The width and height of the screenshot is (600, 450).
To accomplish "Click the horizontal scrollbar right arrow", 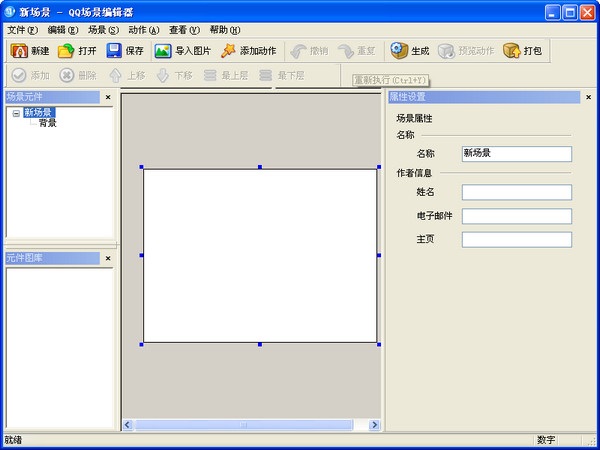I will [373, 425].
